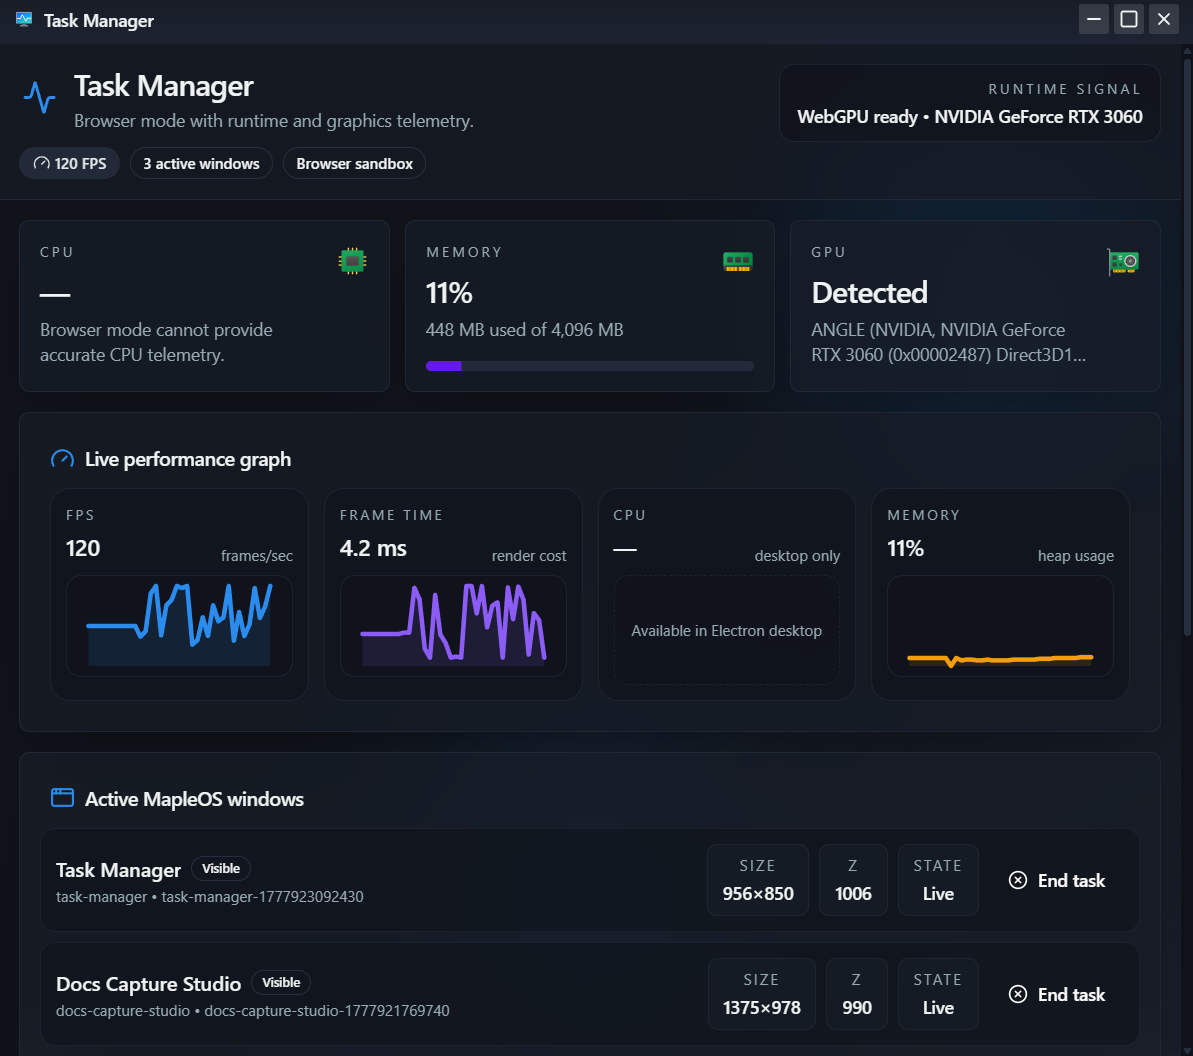
Task: End task for Docs Capture Studio window
Action: pos(1057,994)
